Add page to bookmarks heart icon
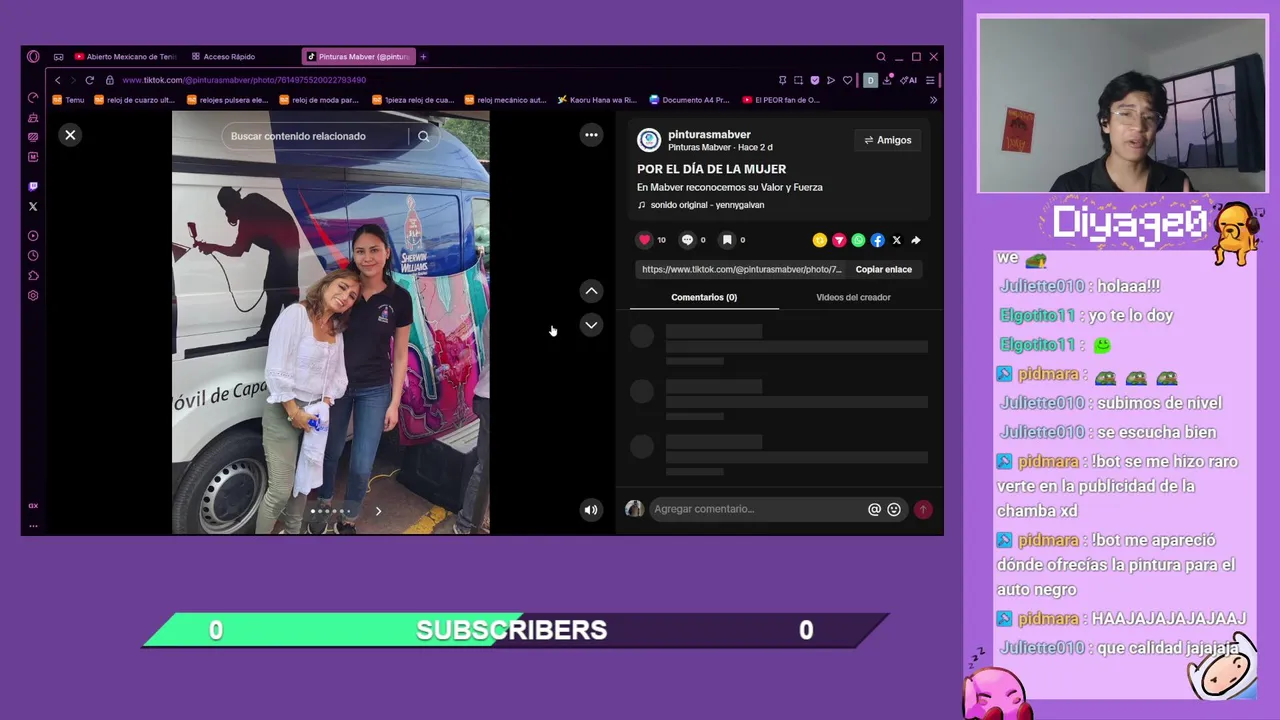Viewport: 1280px width, 720px height. 847,80
